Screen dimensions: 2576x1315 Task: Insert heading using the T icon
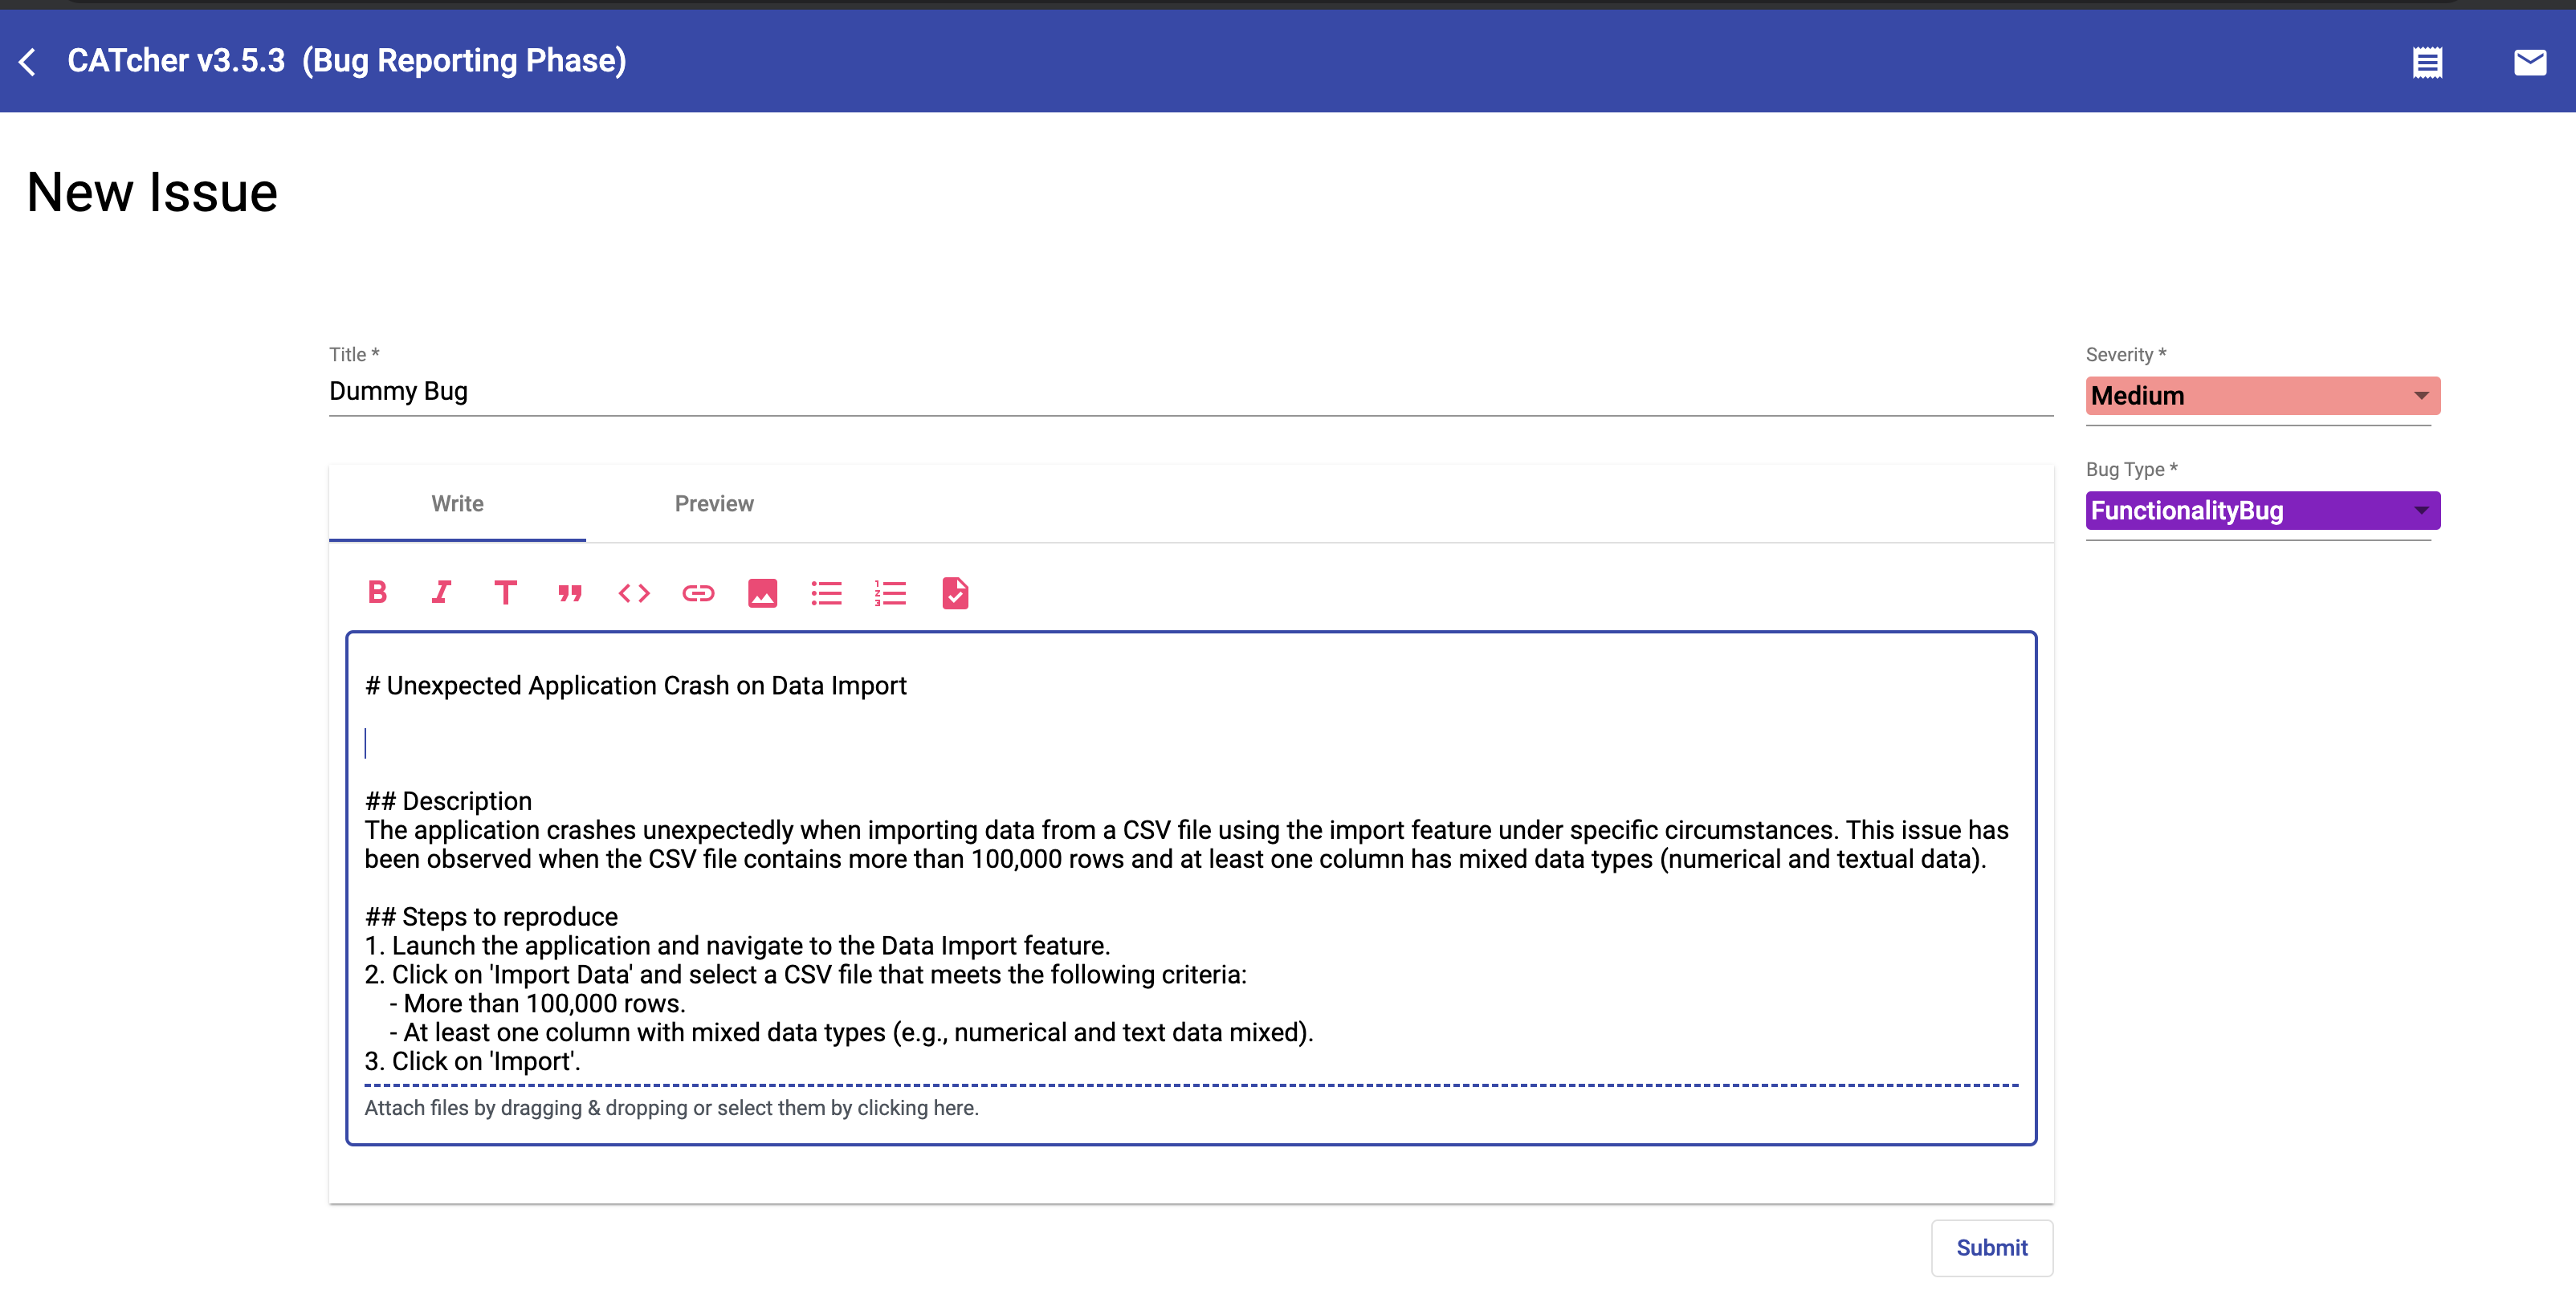click(505, 593)
